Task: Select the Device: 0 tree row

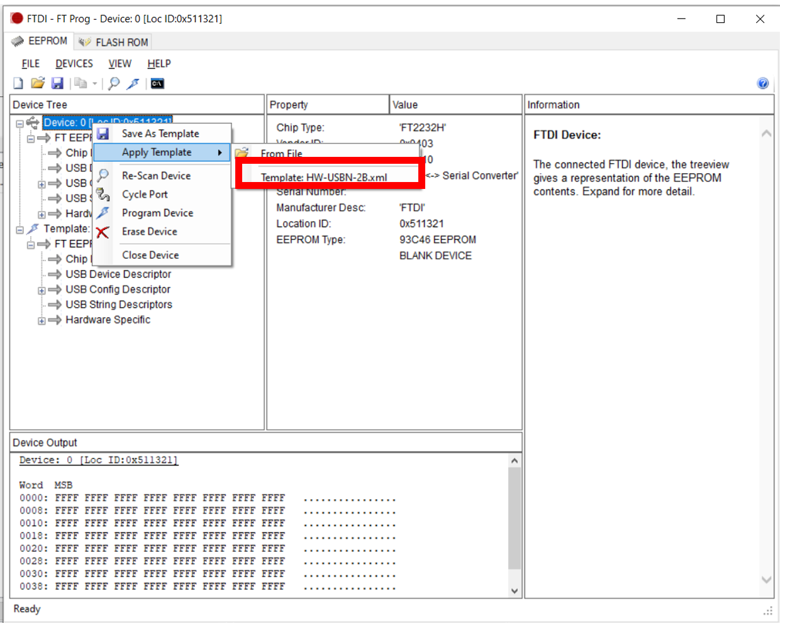Action: point(108,123)
